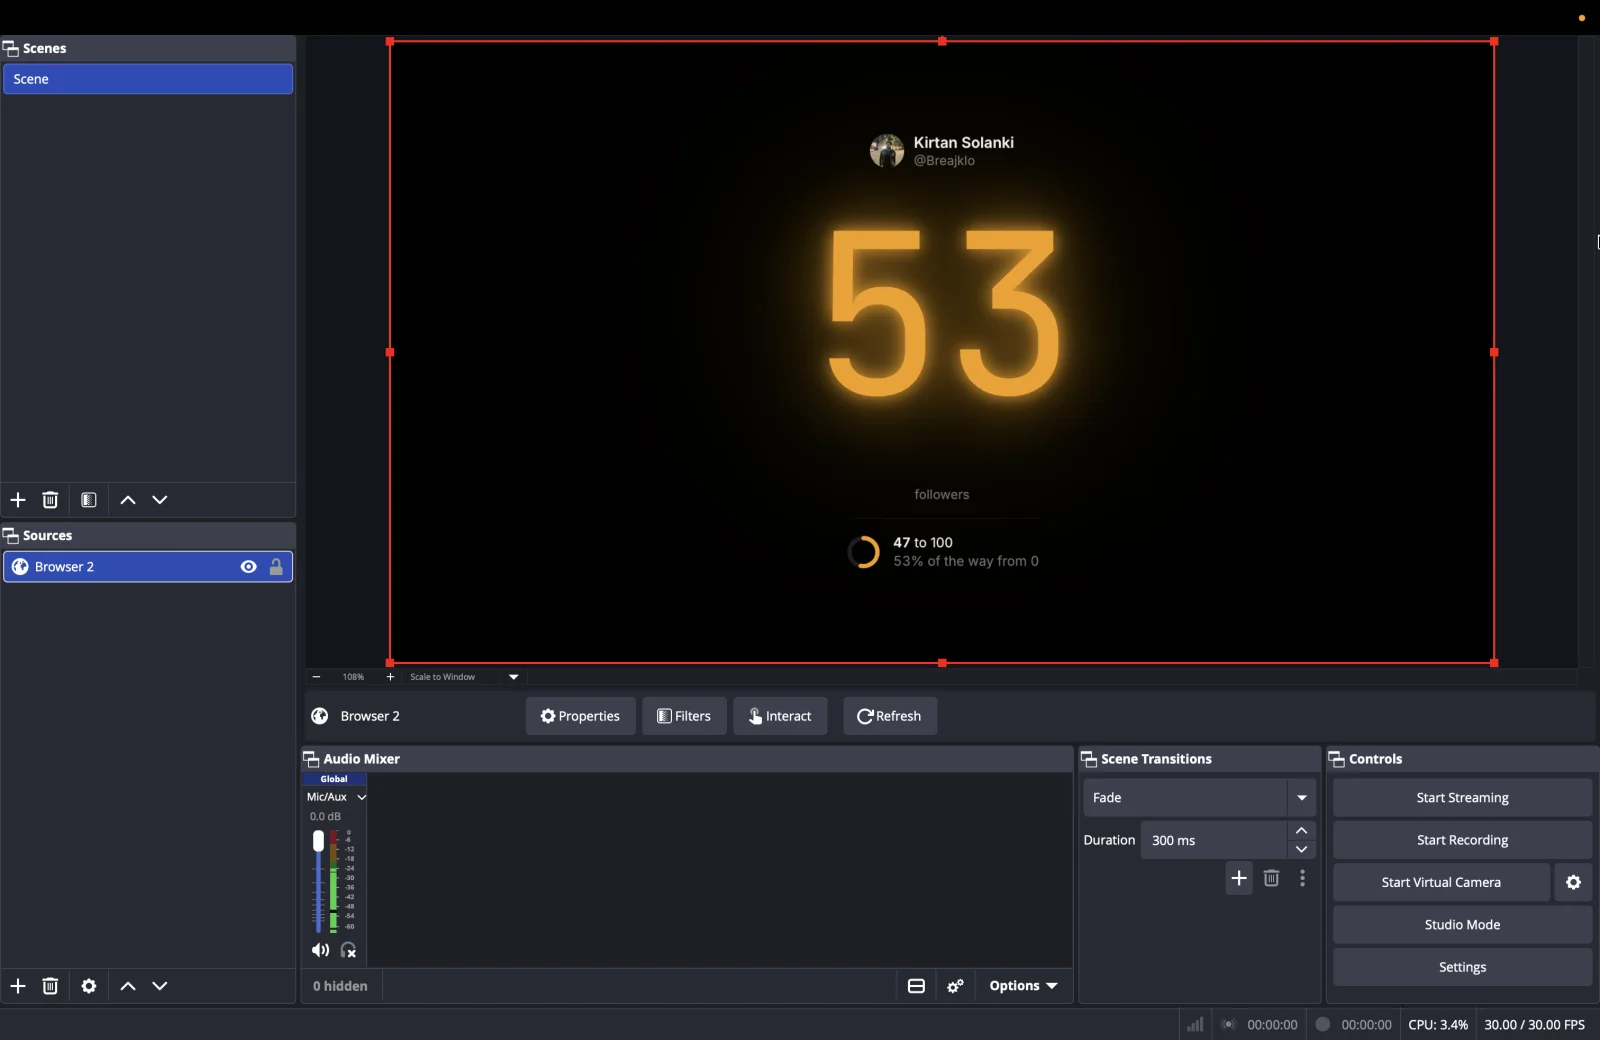Click streaming status icon in status bar
The image size is (1600, 1040).
(x=1229, y=1024)
